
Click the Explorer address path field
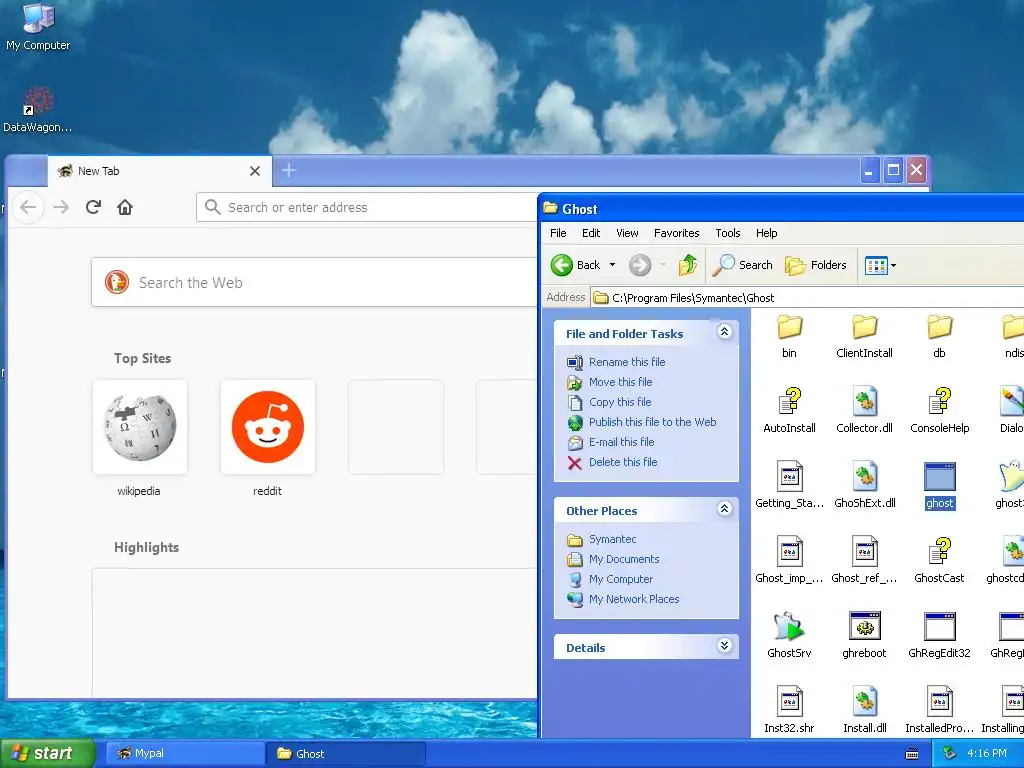[807, 298]
